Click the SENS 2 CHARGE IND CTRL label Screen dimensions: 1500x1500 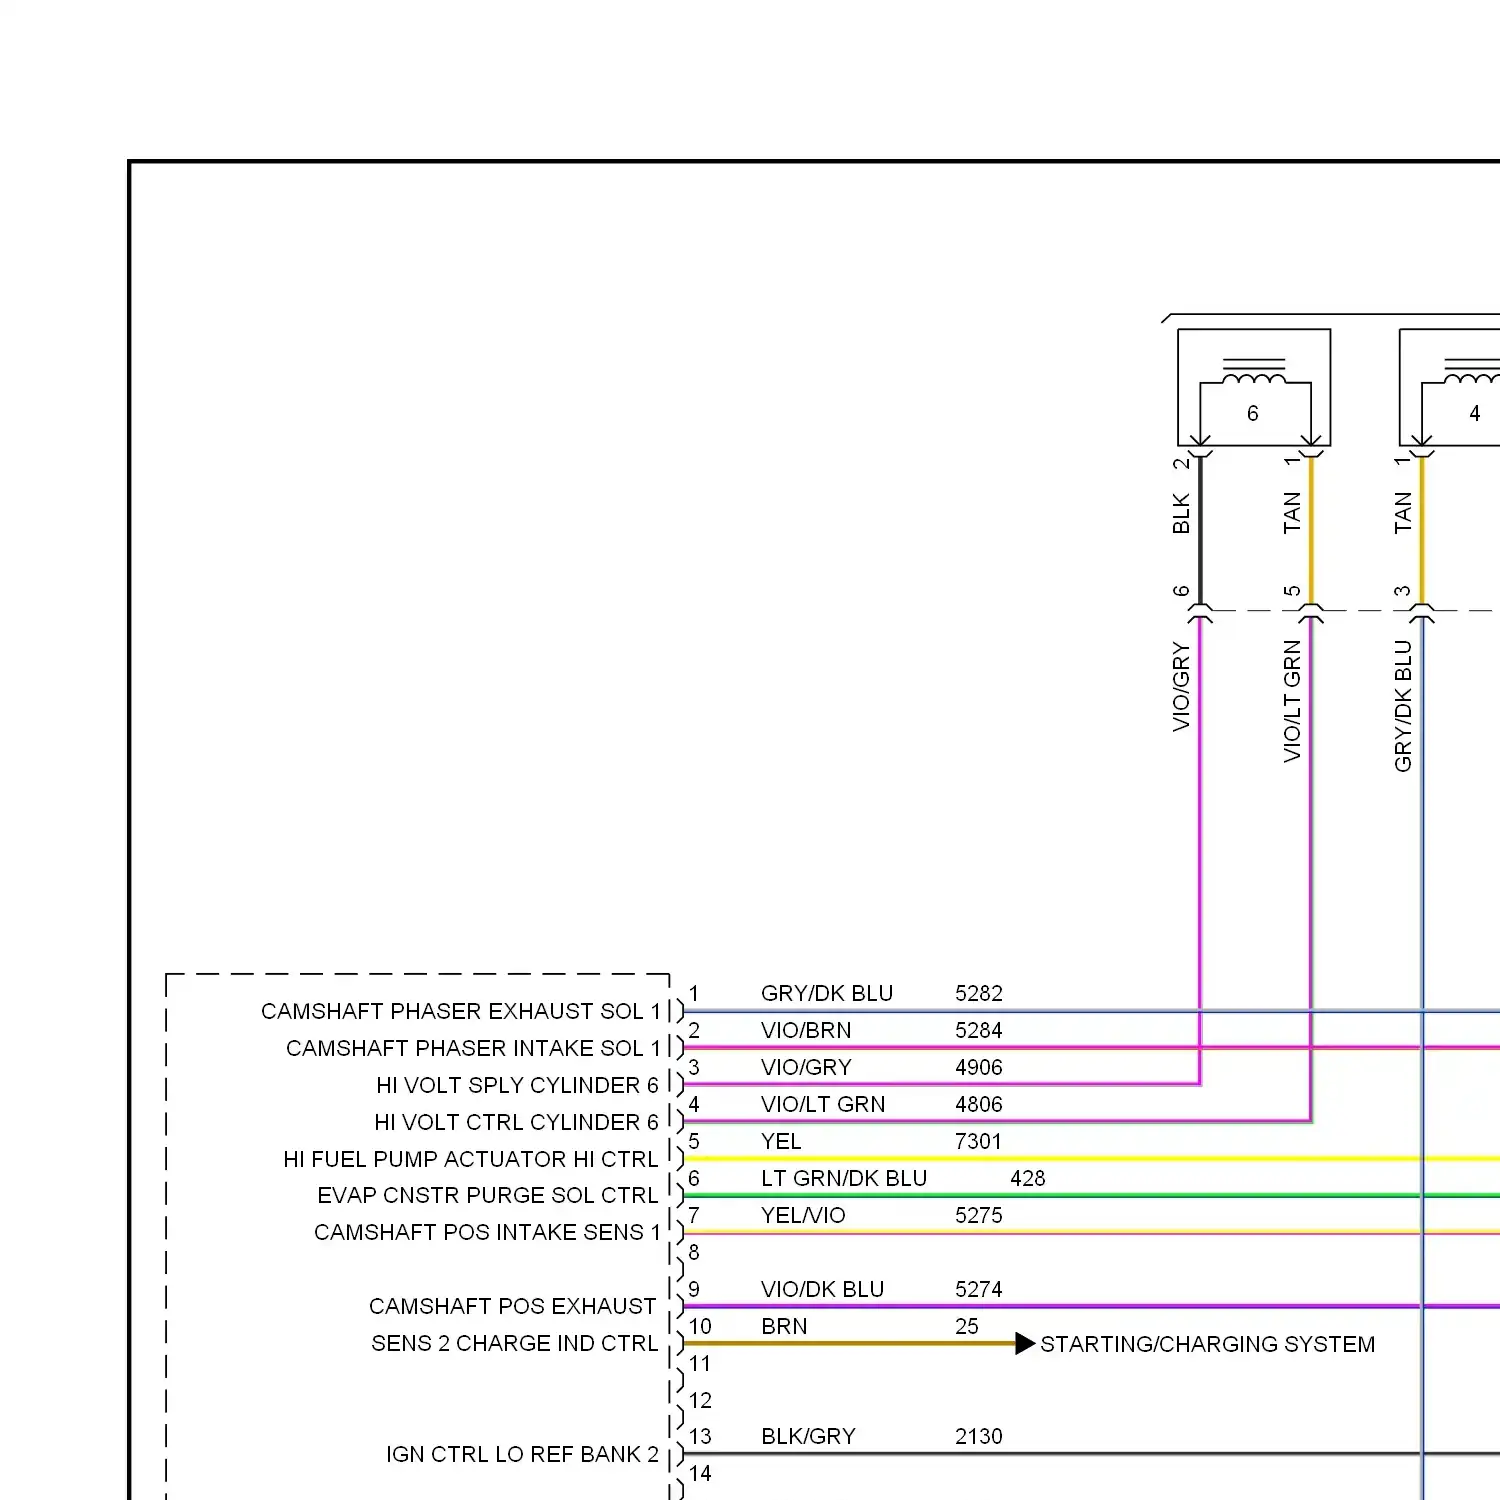pyautogui.click(x=514, y=1343)
